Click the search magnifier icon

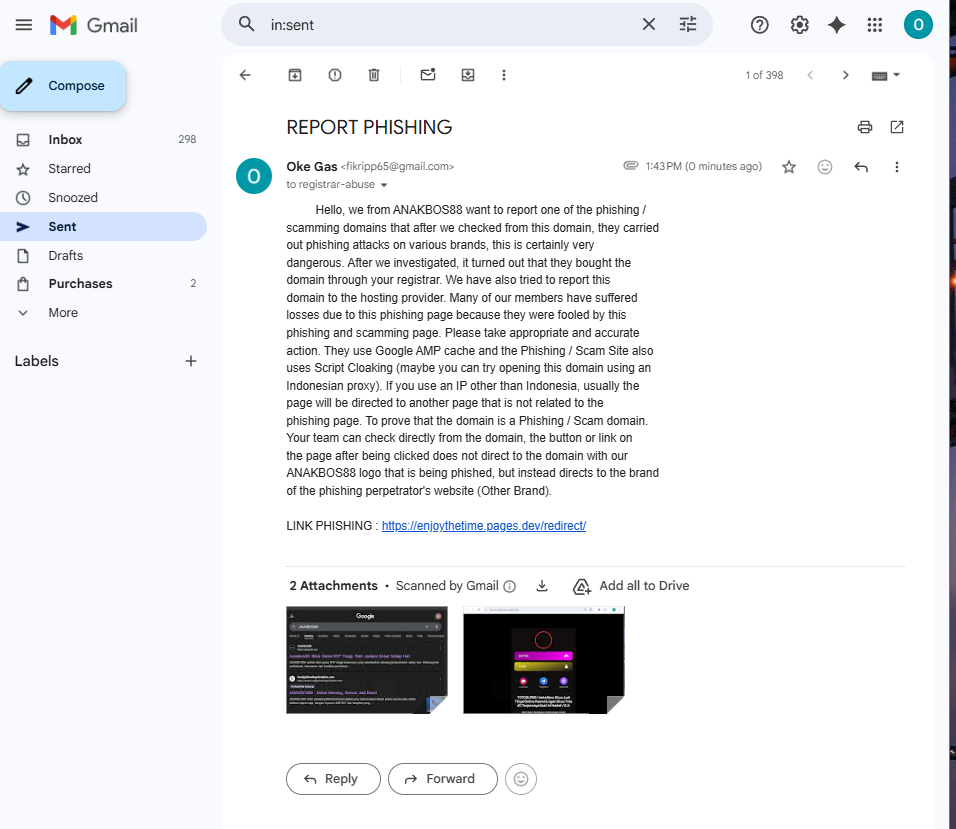tap(246, 24)
